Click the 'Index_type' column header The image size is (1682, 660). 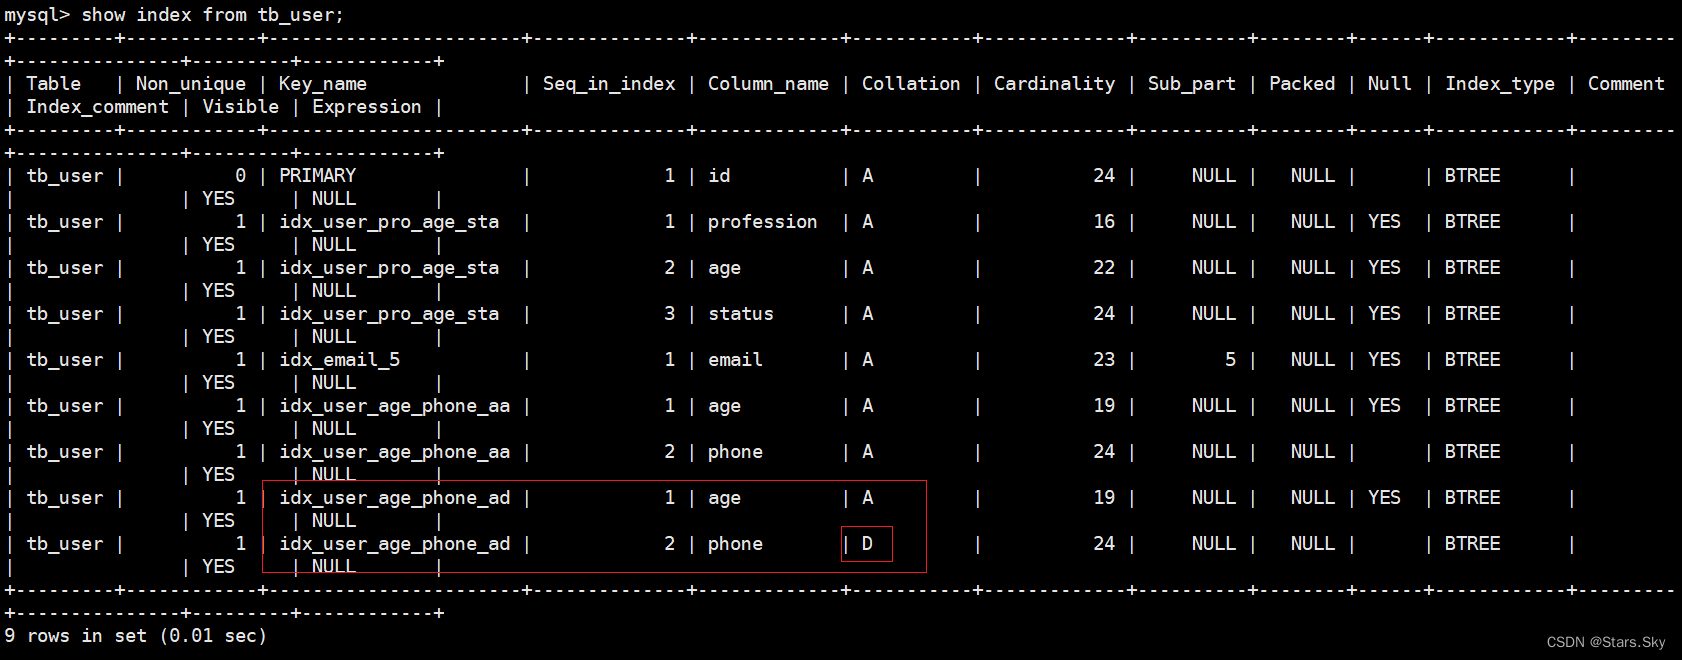point(1500,84)
